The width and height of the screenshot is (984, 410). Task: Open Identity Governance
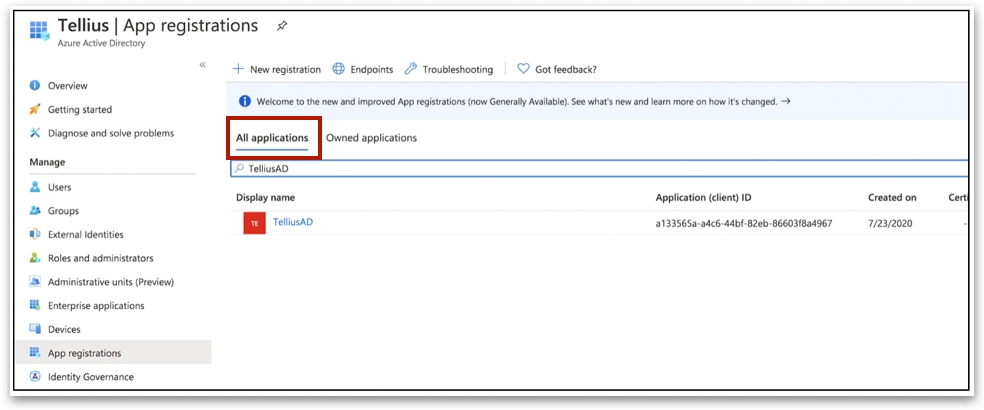point(90,377)
